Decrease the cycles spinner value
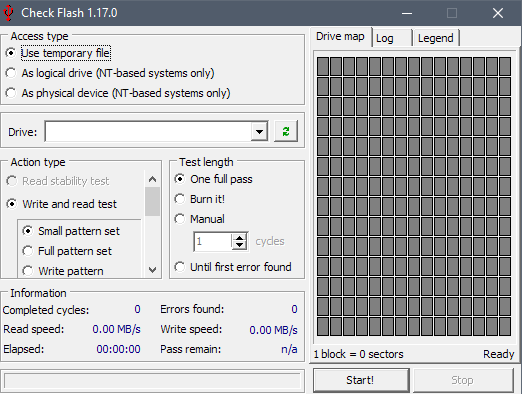Screen dimensions: 523x394 coord(239,246)
